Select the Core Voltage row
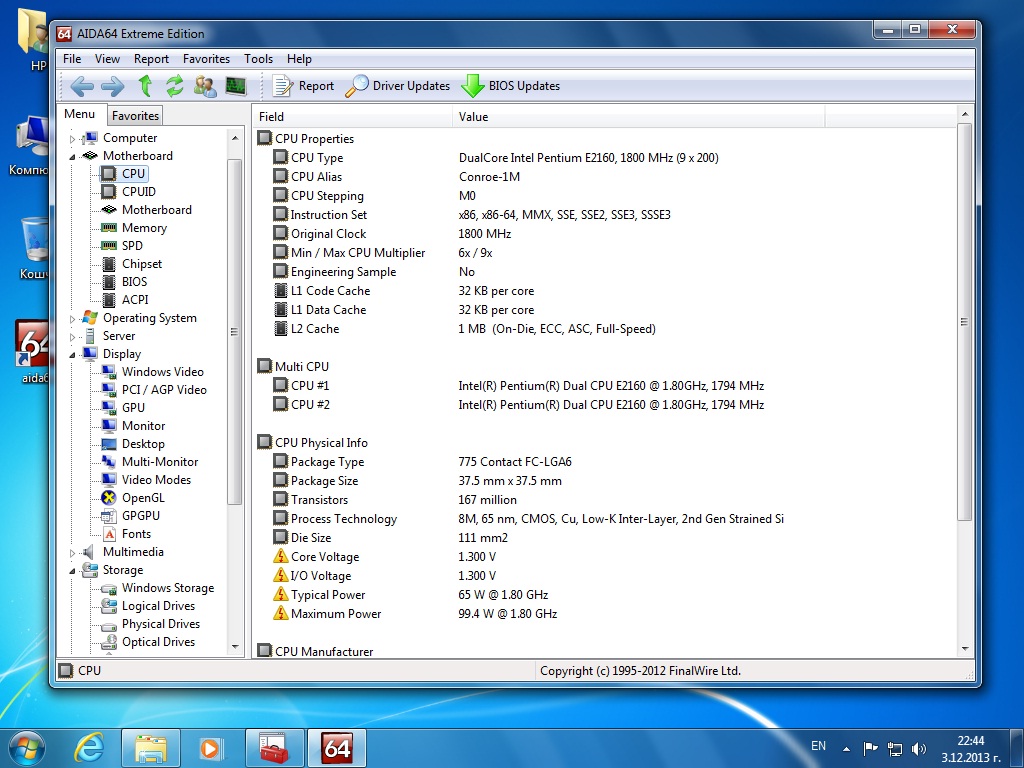This screenshot has height=768, width=1024. point(604,556)
